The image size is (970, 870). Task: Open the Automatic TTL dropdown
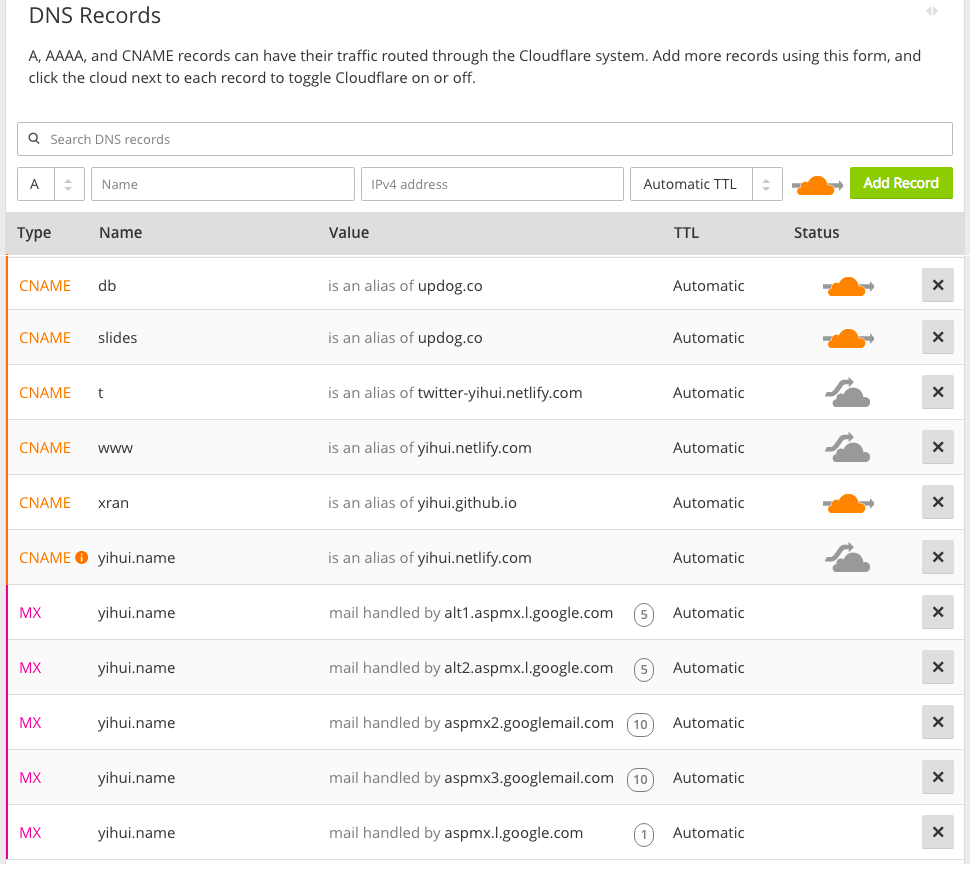pos(691,184)
